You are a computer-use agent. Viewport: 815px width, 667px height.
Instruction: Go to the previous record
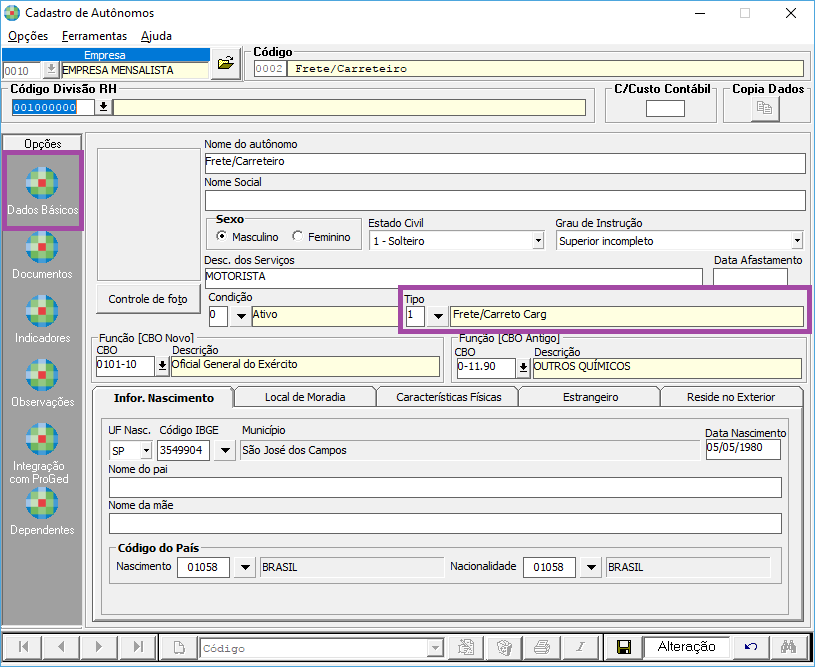pos(61,646)
